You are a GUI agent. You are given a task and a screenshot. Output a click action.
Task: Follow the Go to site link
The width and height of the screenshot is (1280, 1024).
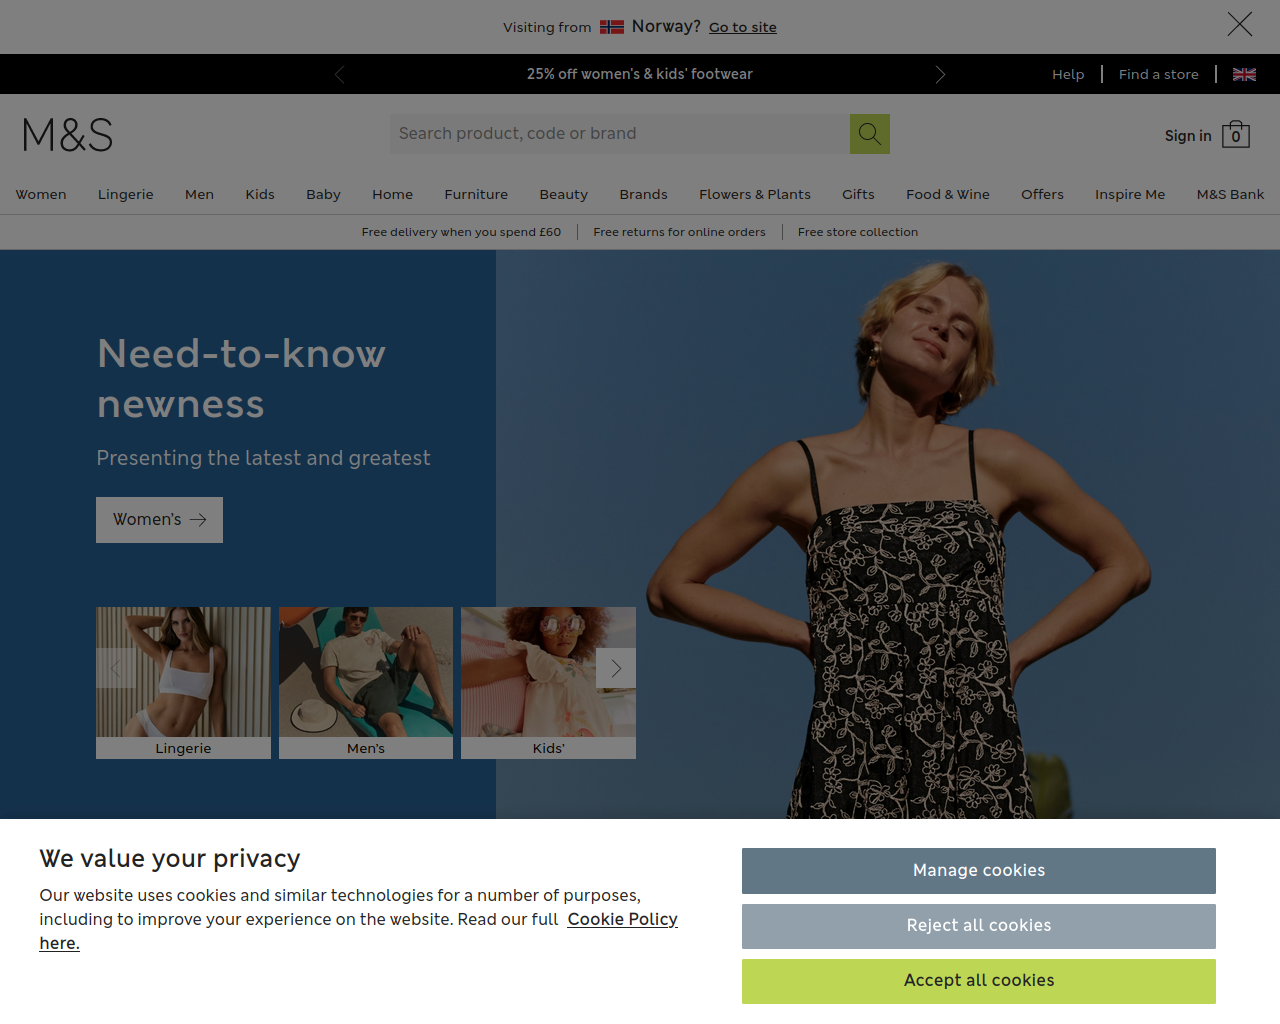coord(743,27)
